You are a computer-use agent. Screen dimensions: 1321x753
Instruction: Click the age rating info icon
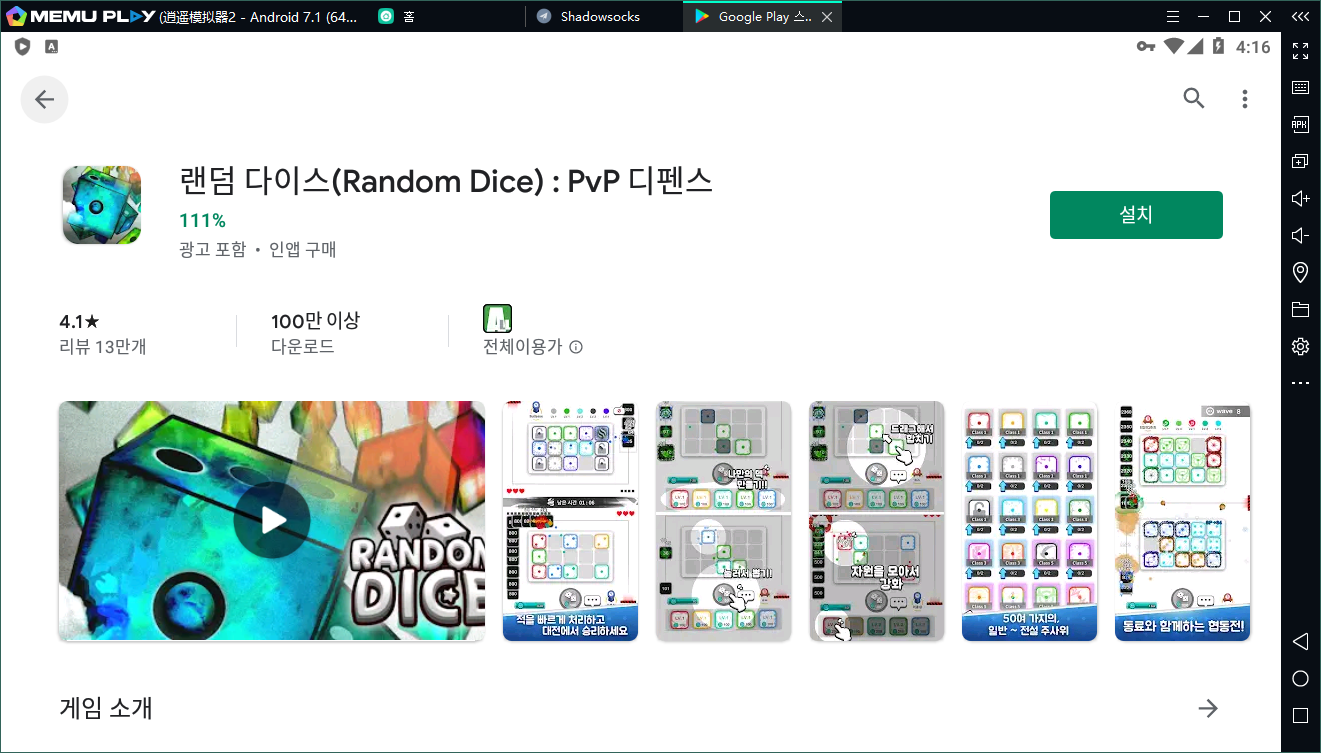coord(576,347)
